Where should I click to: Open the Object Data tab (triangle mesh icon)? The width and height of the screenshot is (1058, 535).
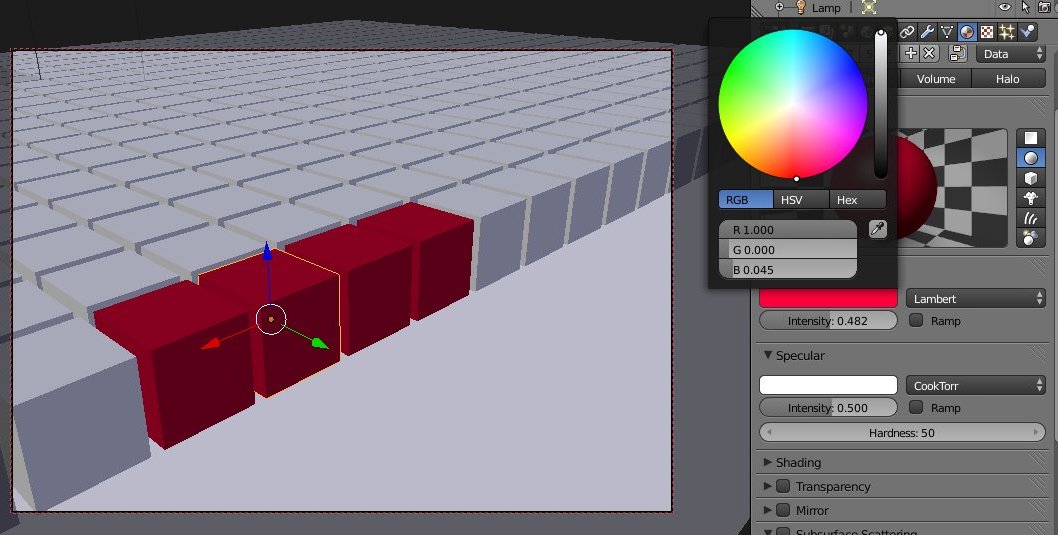[x=947, y=32]
